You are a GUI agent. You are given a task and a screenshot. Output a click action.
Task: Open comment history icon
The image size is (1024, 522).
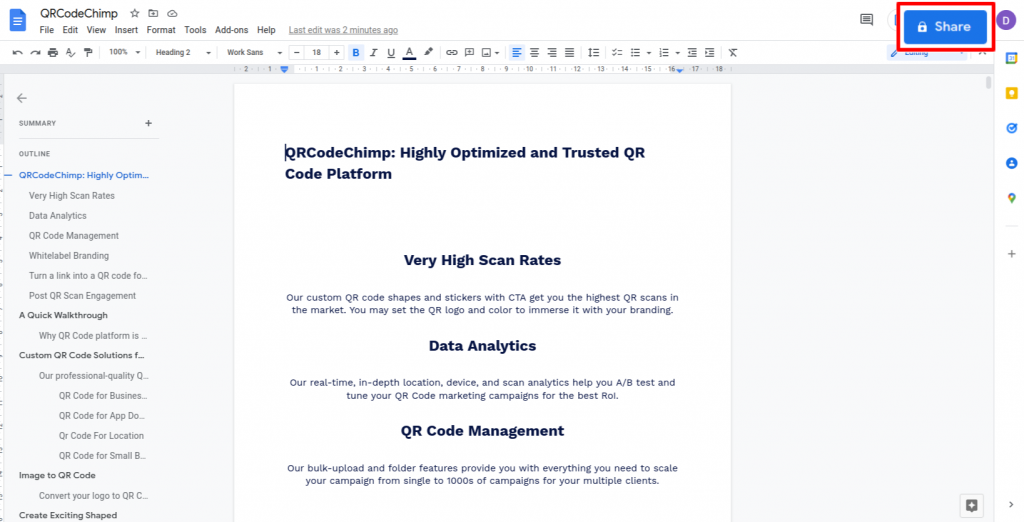tap(866, 20)
